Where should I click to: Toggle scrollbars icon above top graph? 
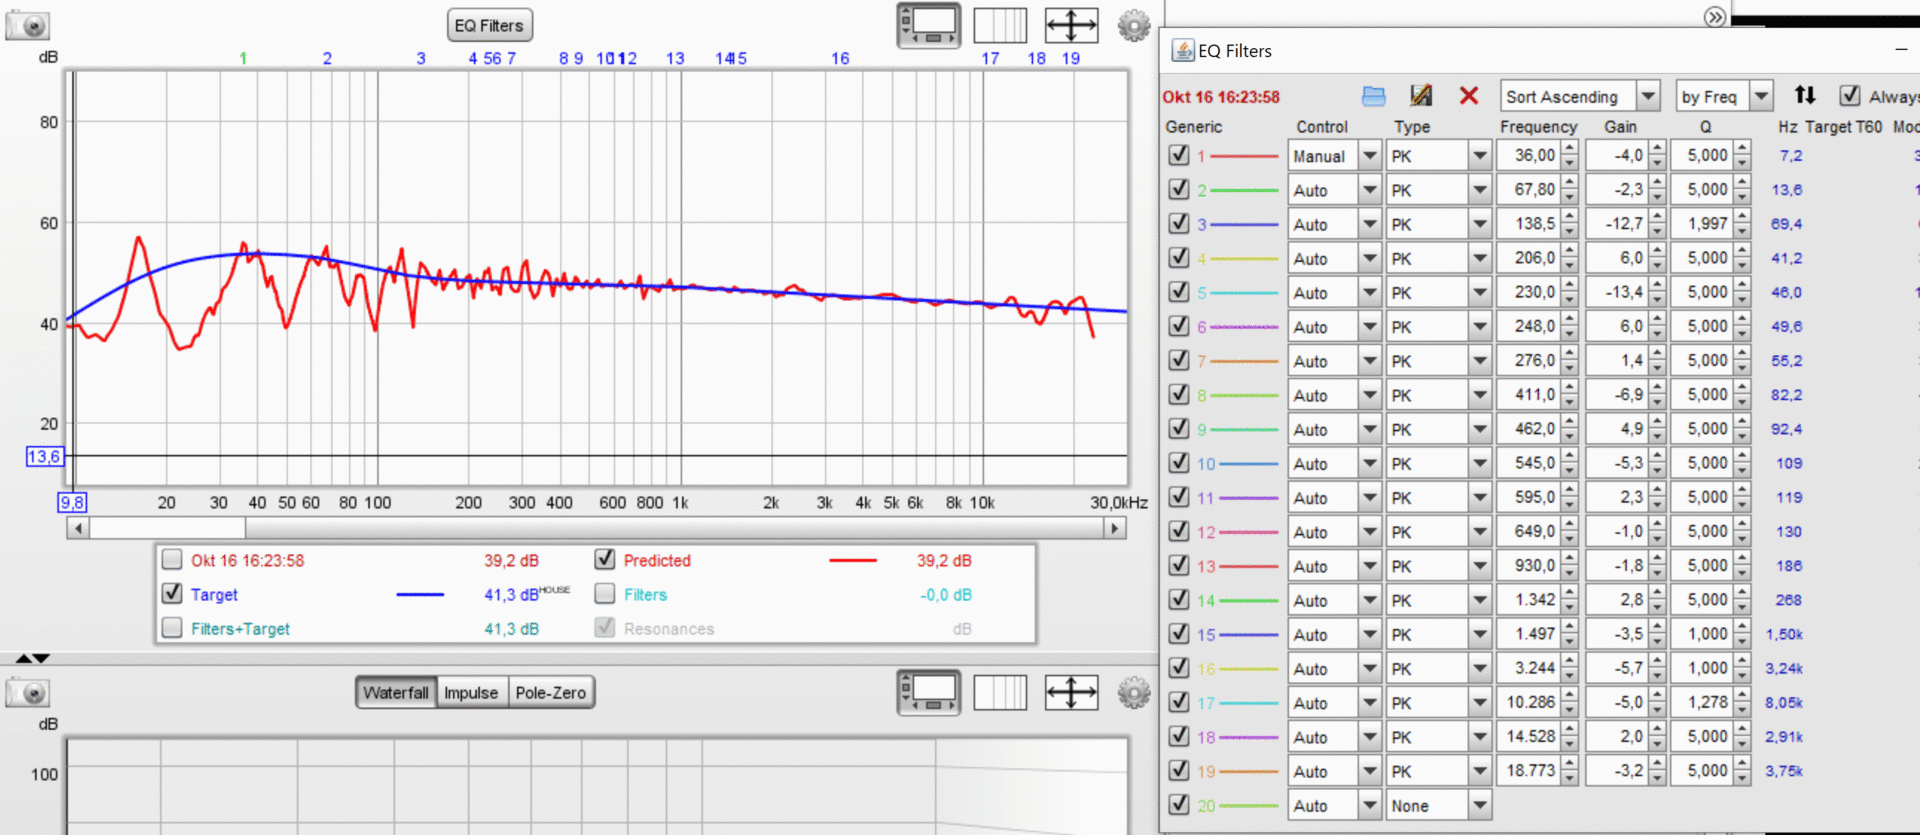[x=928, y=26]
